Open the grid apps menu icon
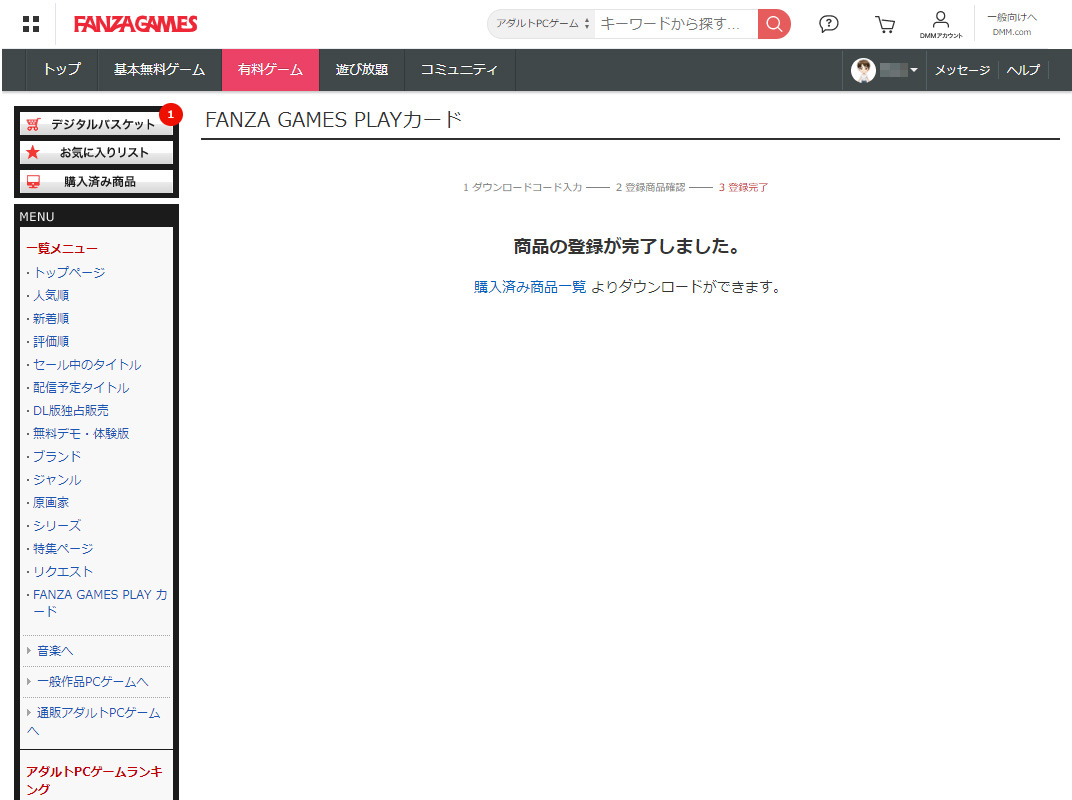Image resolution: width=1072 pixels, height=800 pixels. click(31, 24)
